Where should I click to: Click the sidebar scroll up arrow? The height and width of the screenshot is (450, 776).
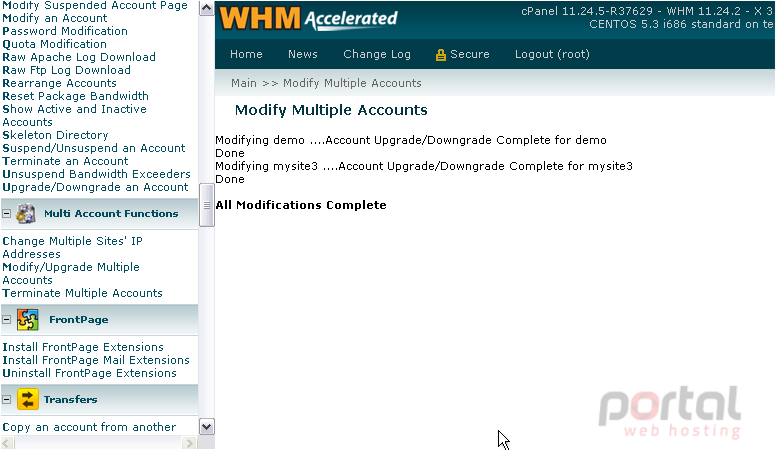[x=206, y=8]
